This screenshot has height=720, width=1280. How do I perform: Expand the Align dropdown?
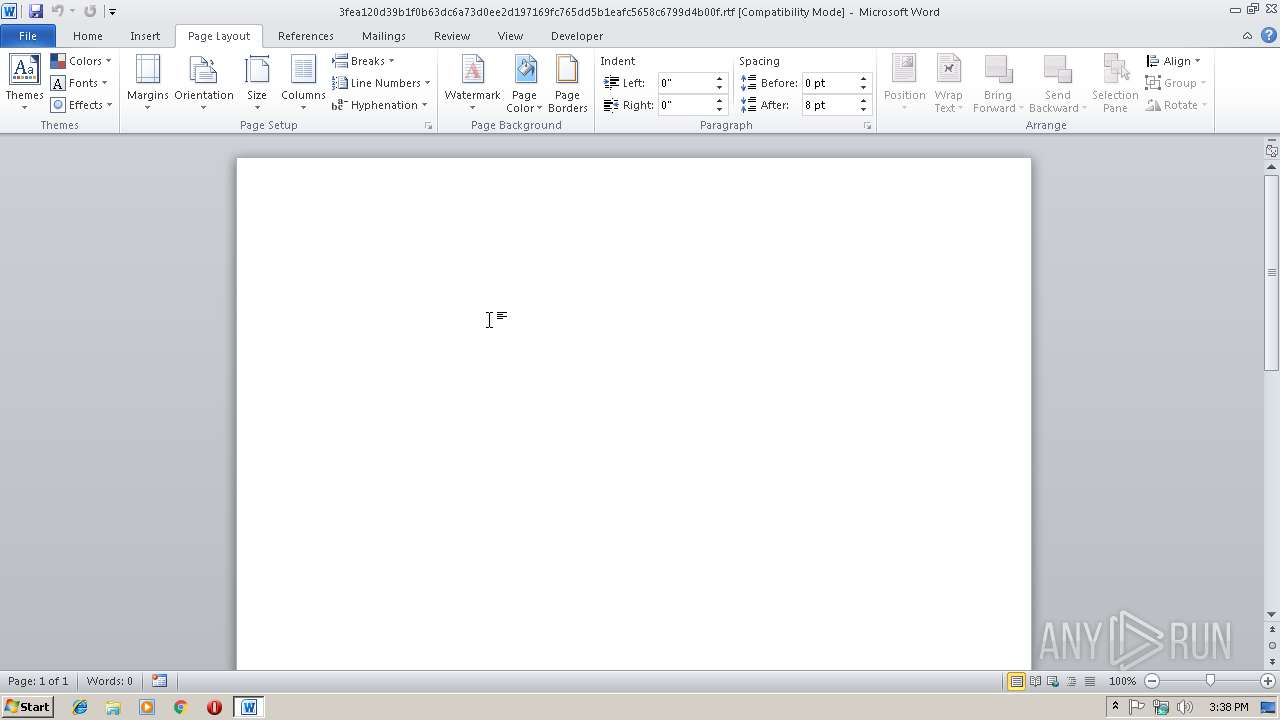click(1173, 61)
